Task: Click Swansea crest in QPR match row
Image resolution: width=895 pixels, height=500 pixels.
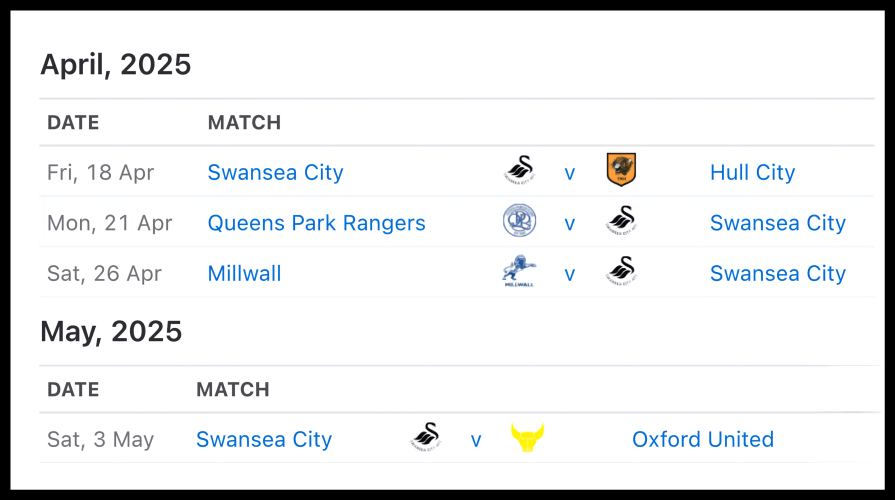Action: coord(621,222)
